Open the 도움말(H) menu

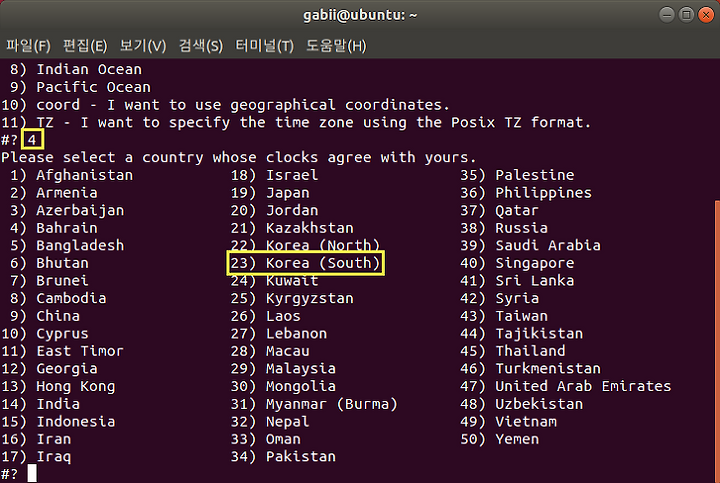pos(337,46)
